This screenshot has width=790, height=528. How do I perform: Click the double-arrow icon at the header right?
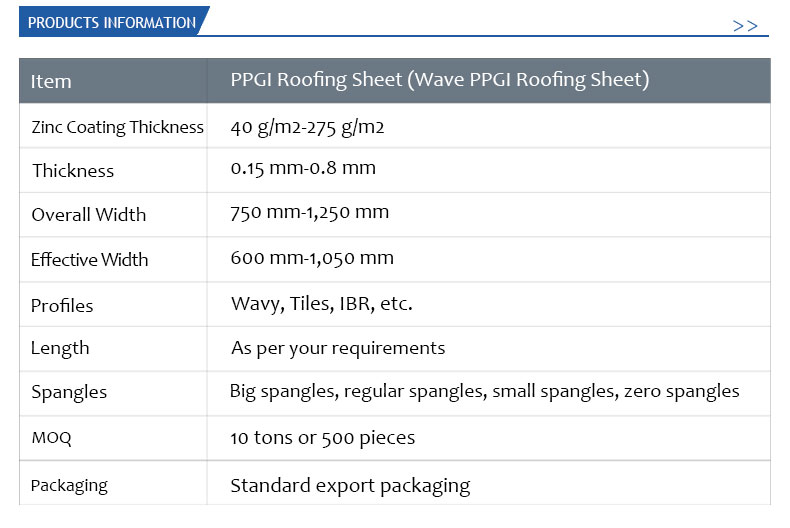[x=745, y=26]
